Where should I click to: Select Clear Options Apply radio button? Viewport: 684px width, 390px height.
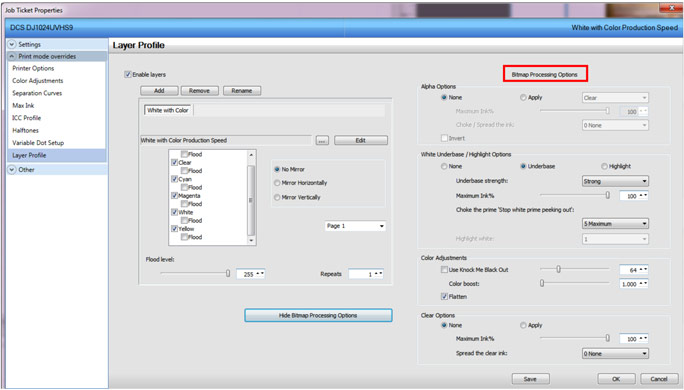(x=523, y=325)
